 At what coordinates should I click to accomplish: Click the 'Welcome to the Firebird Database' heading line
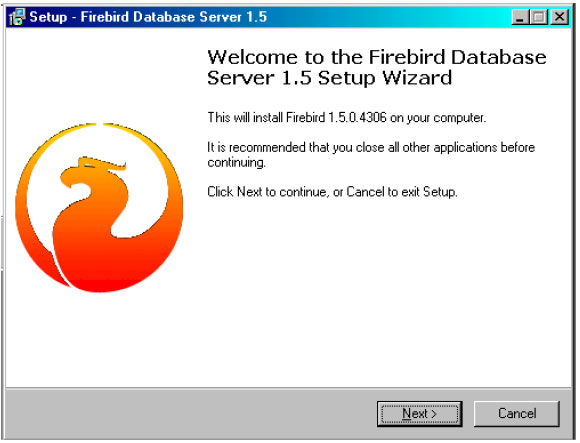click(x=377, y=57)
